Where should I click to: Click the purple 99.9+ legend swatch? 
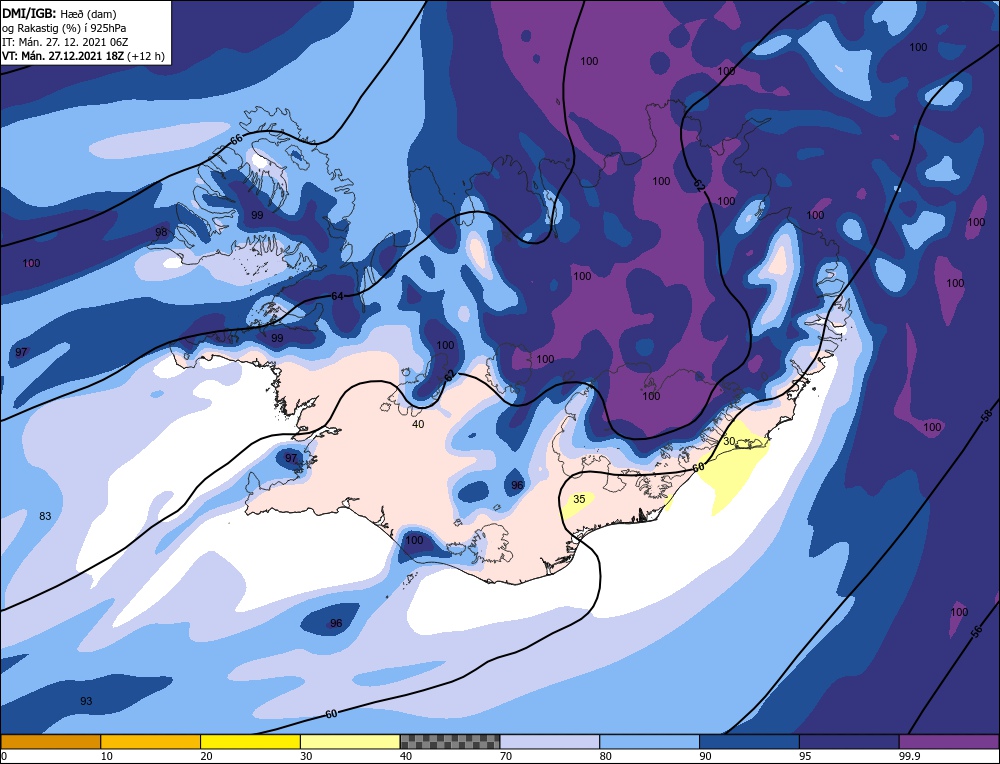(x=949, y=741)
